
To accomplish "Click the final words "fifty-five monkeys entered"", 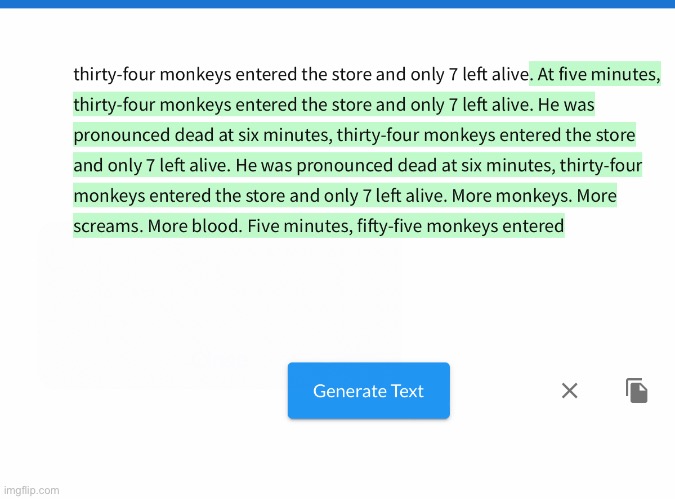I will tap(460, 226).
